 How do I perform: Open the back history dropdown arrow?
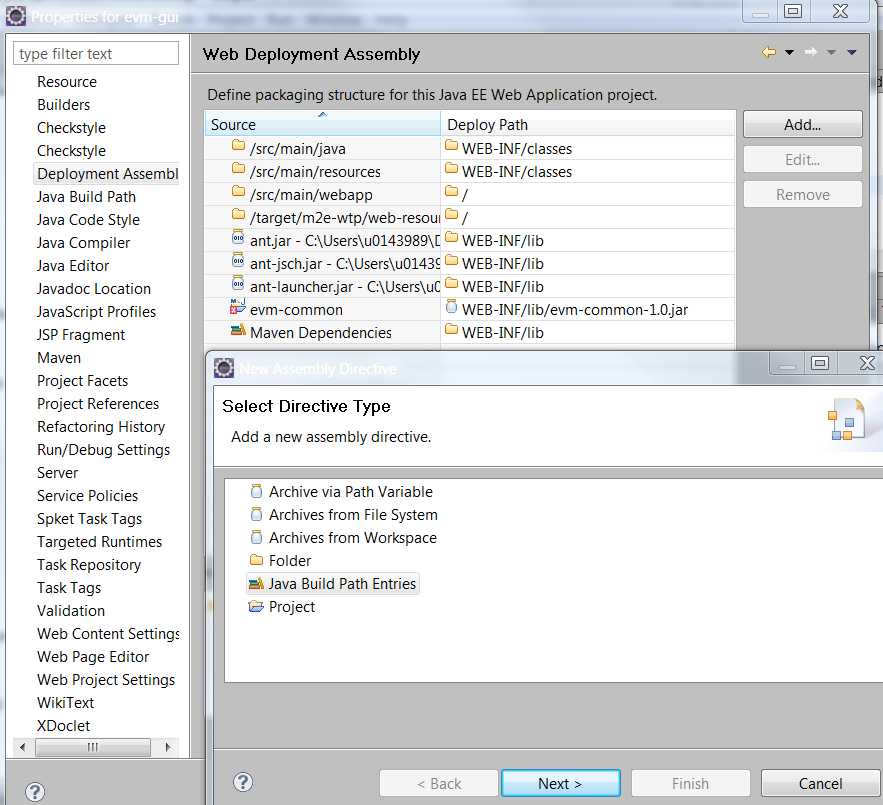tap(790, 52)
